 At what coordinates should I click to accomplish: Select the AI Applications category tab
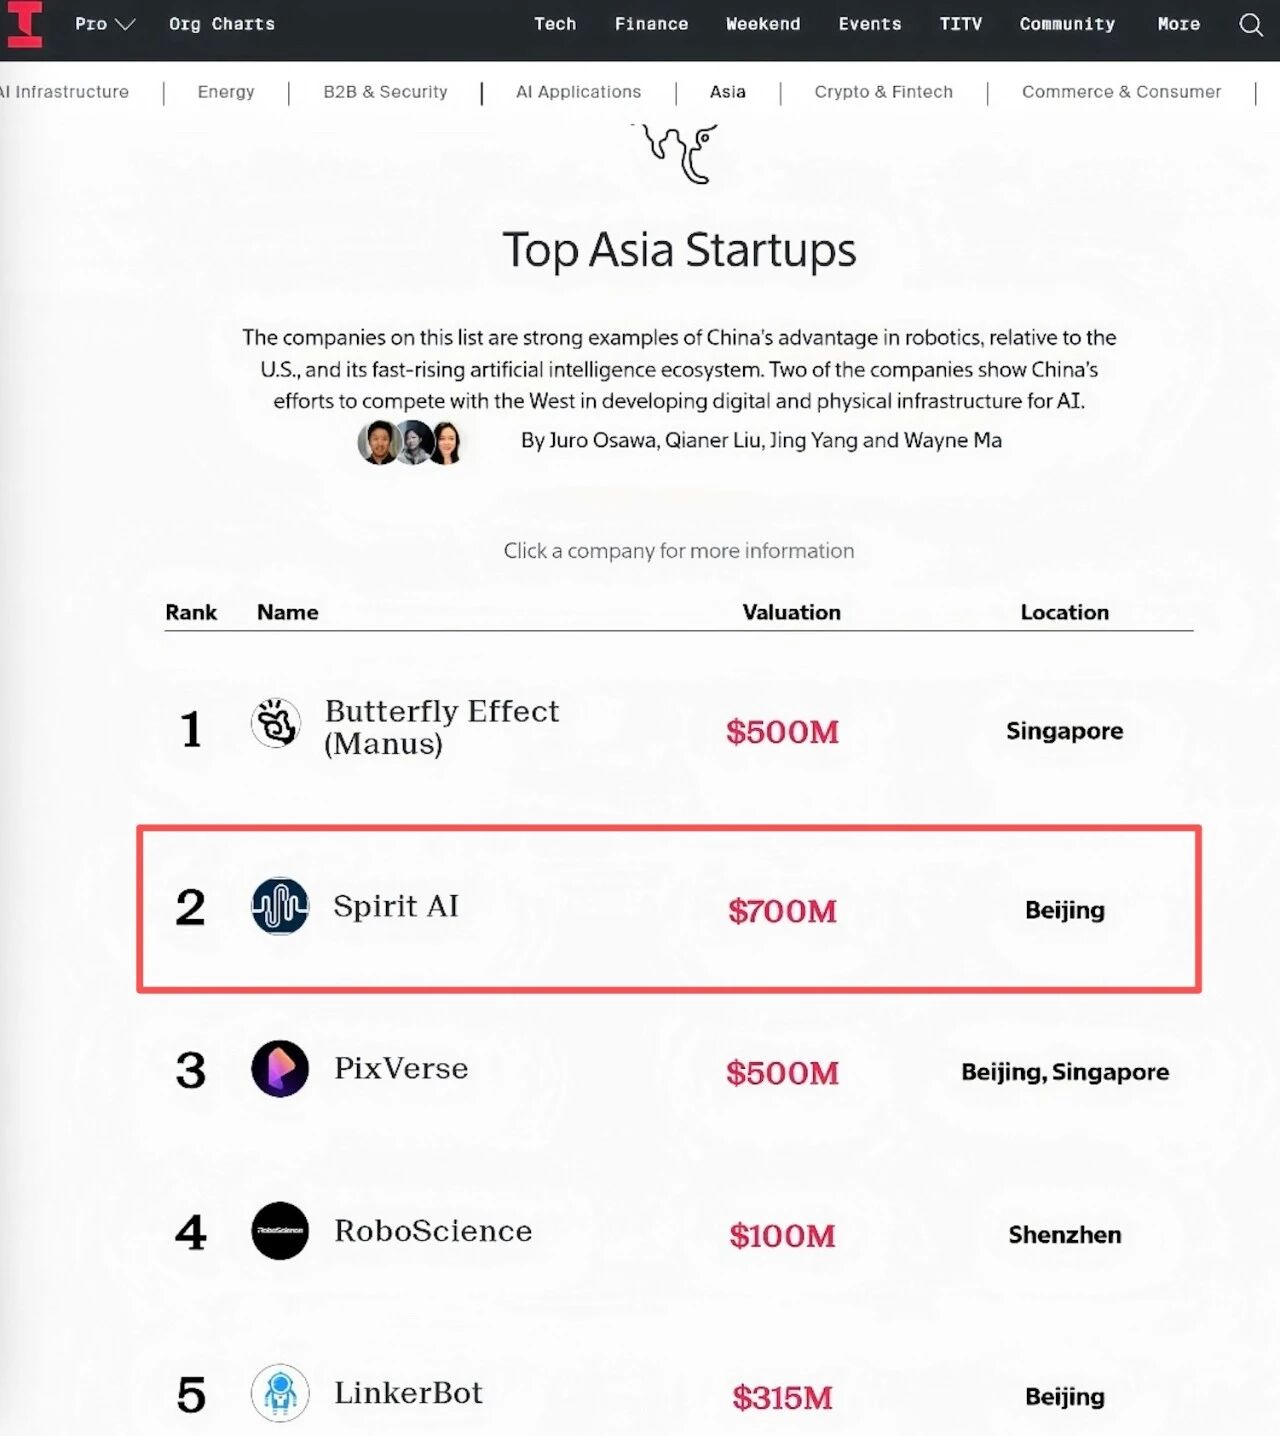click(x=578, y=92)
